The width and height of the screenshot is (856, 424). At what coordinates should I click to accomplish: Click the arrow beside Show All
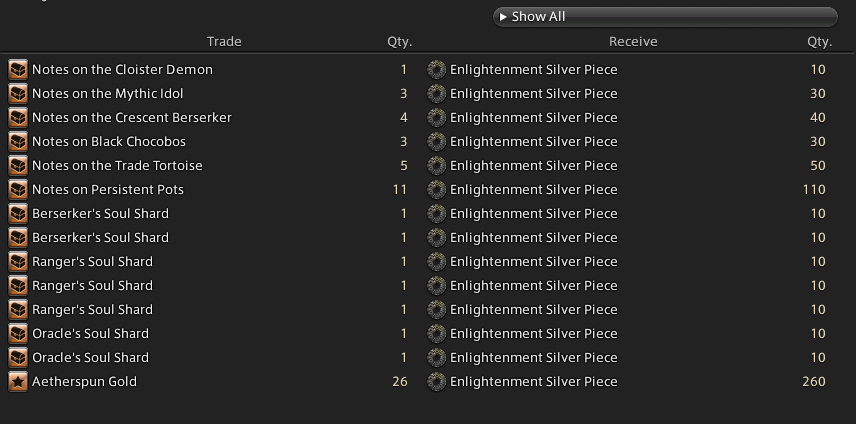(x=503, y=17)
